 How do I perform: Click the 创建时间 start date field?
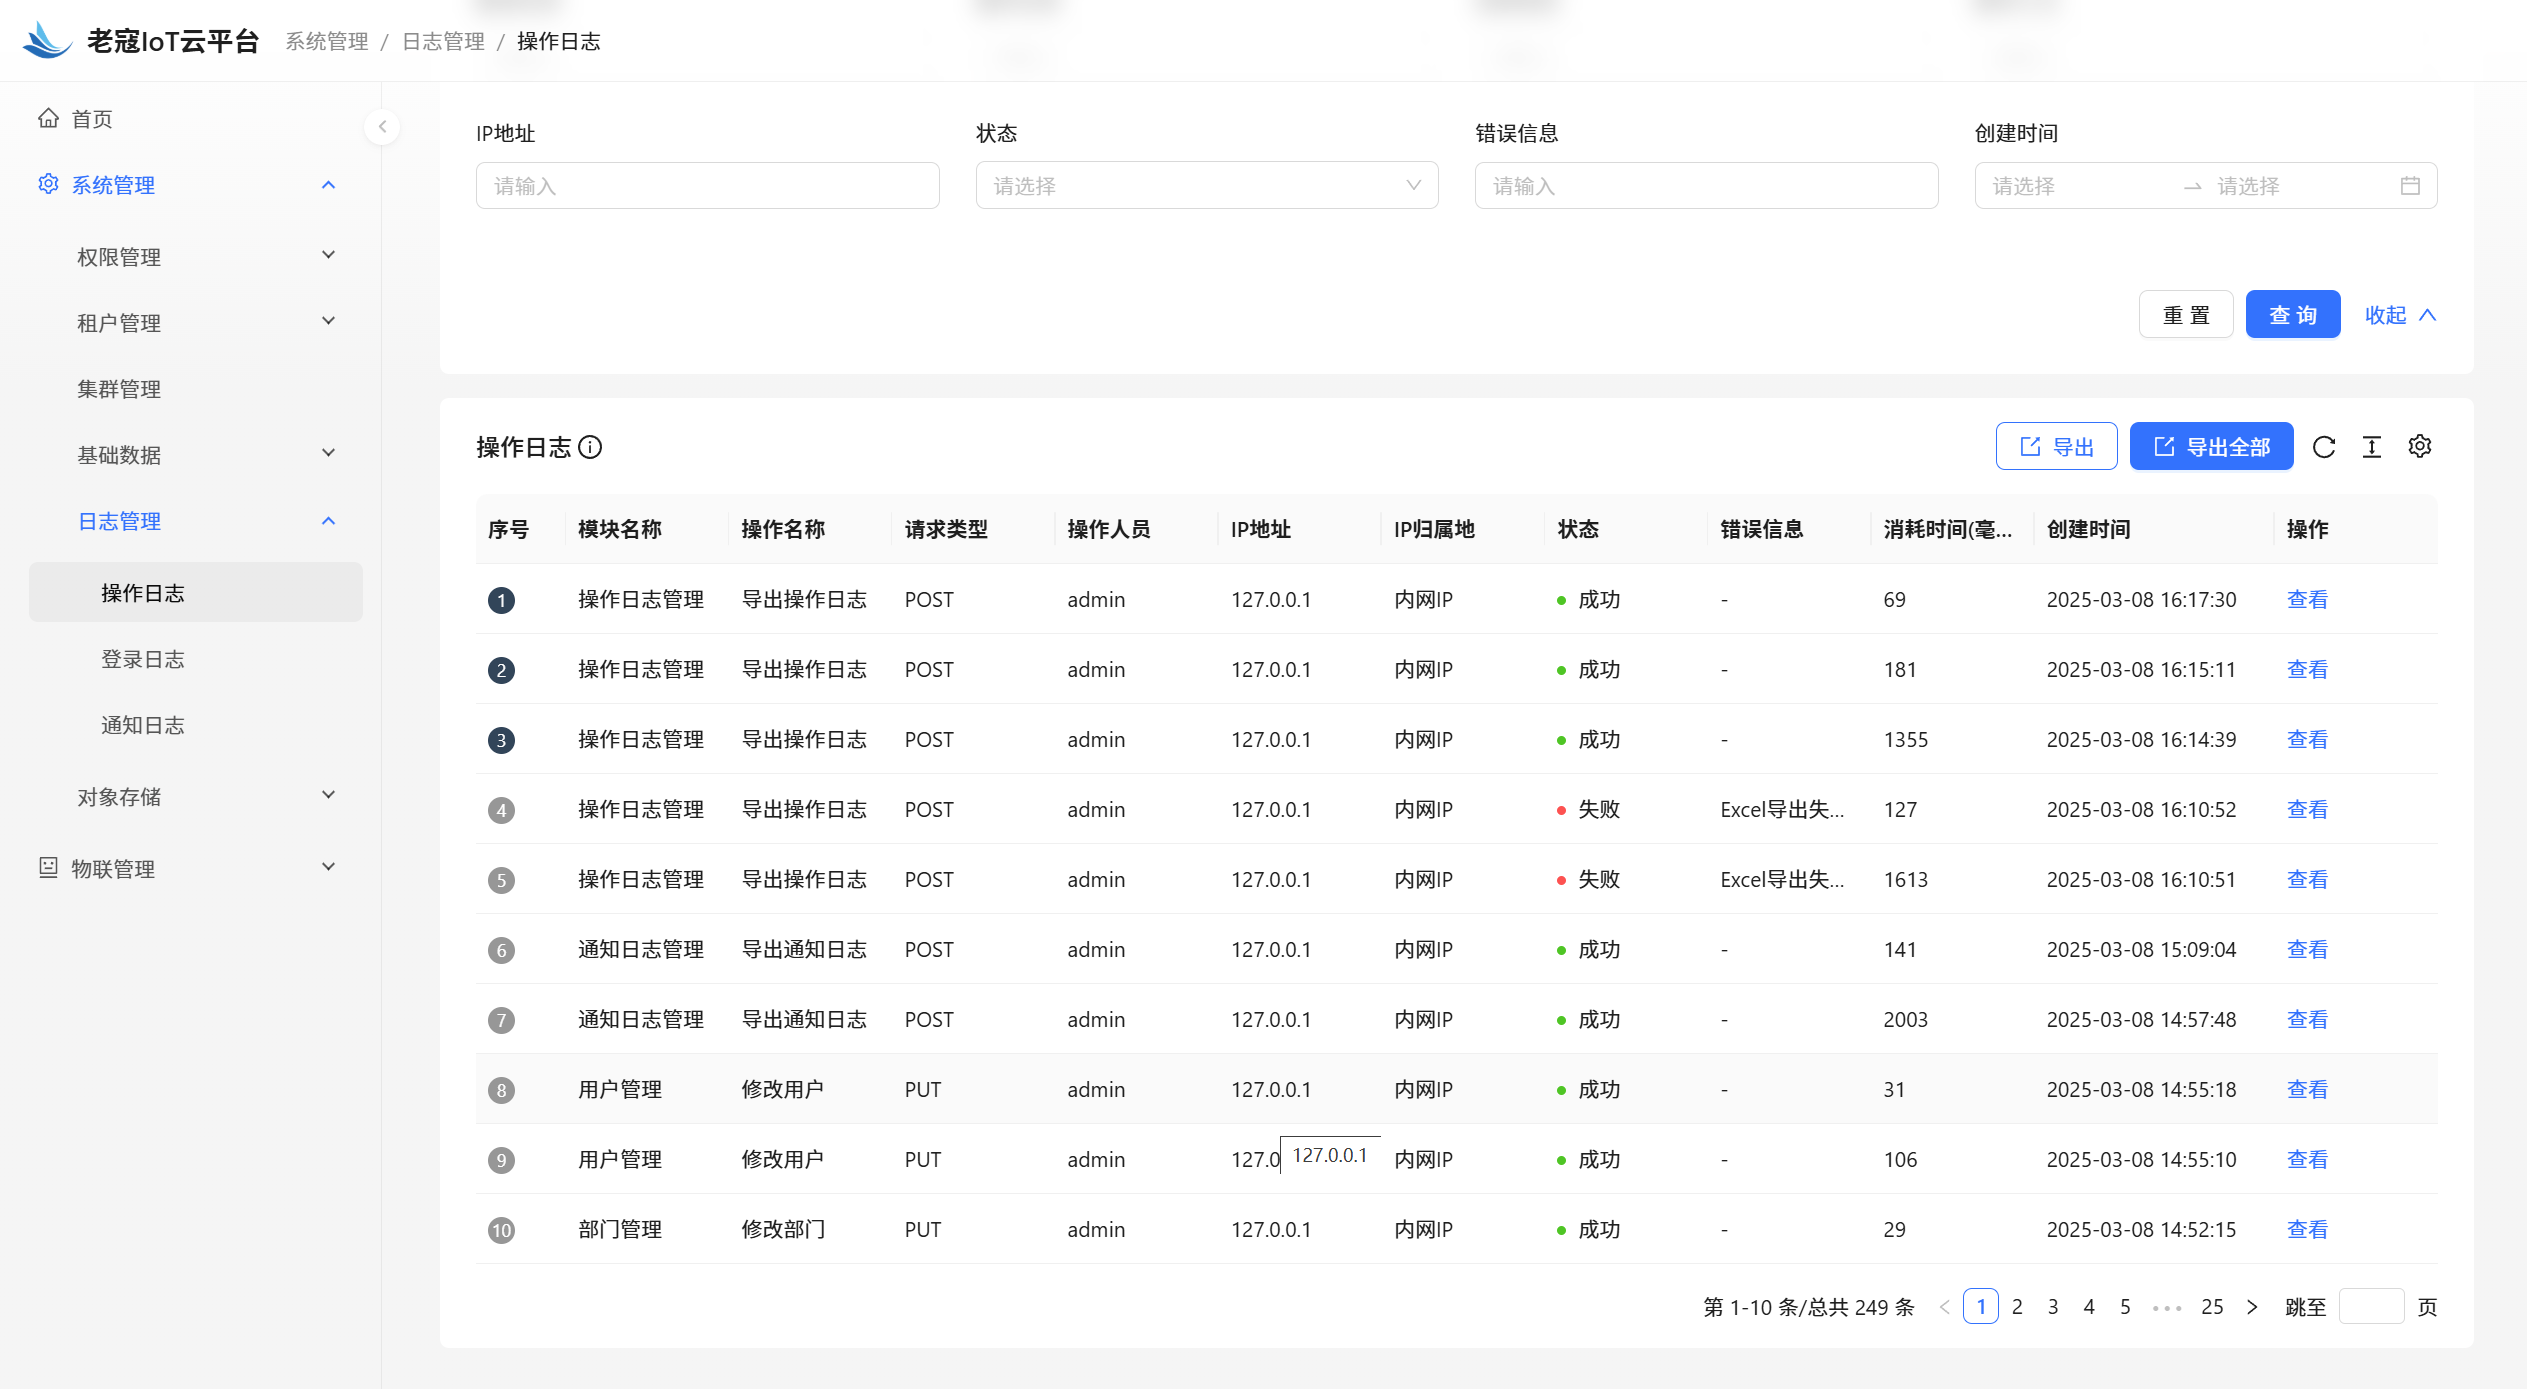[x=2078, y=186]
